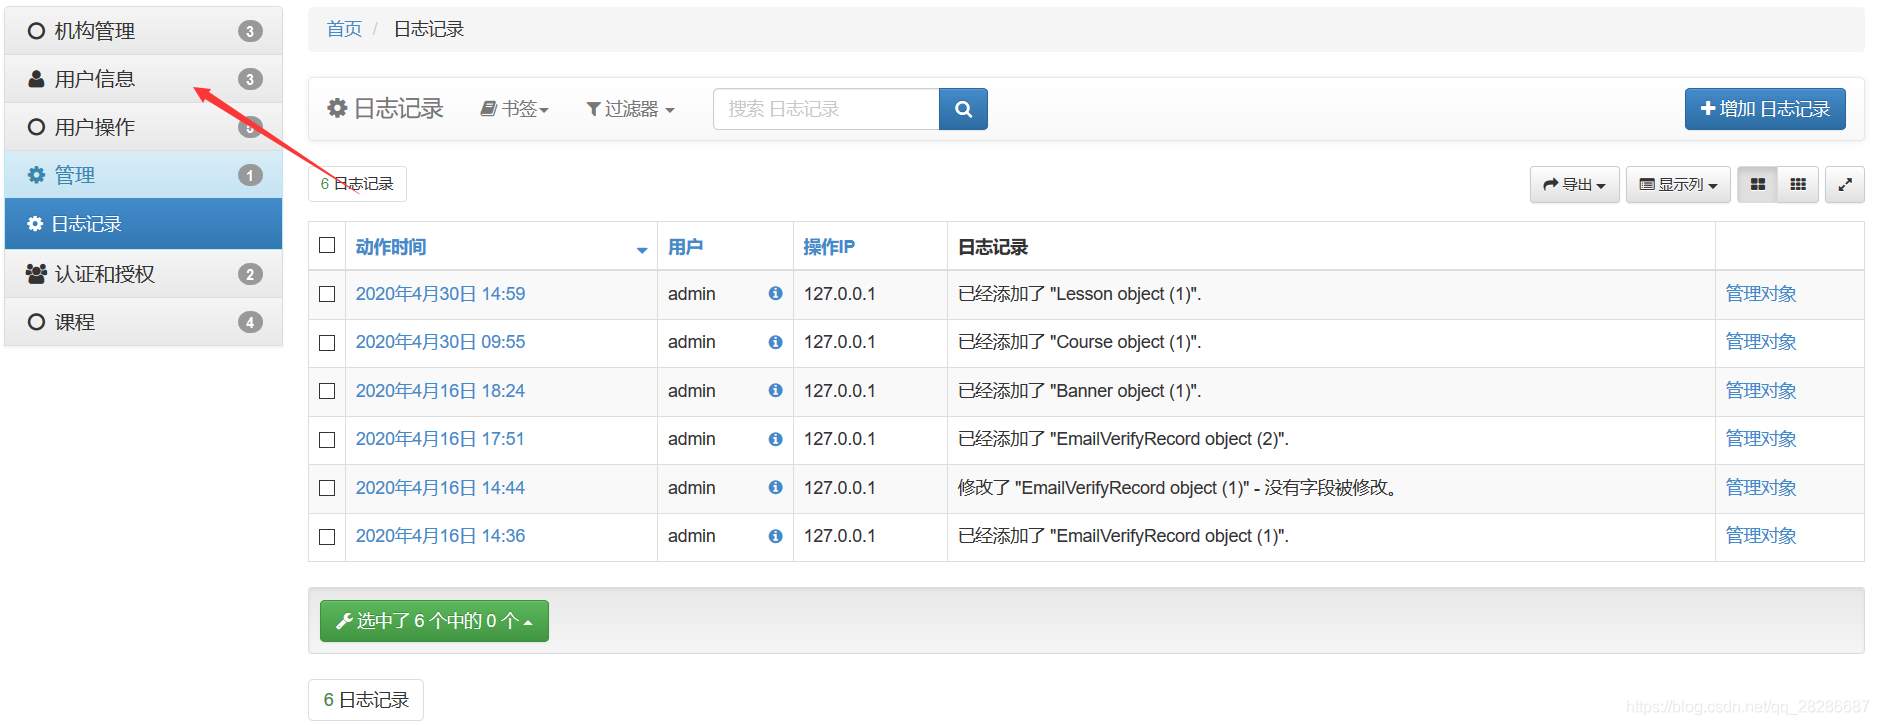The height and width of the screenshot is (725, 1879).
Task: Select the 课程 sidebar menu item
Action: click(x=75, y=322)
